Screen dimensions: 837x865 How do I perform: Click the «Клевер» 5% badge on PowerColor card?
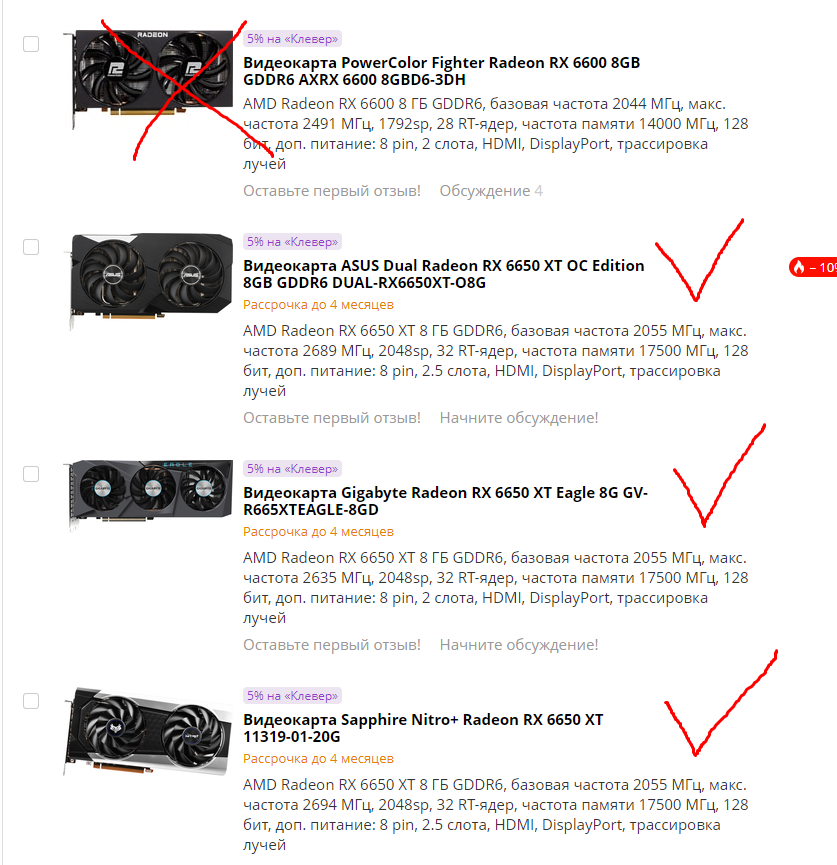pyautogui.click(x=292, y=39)
